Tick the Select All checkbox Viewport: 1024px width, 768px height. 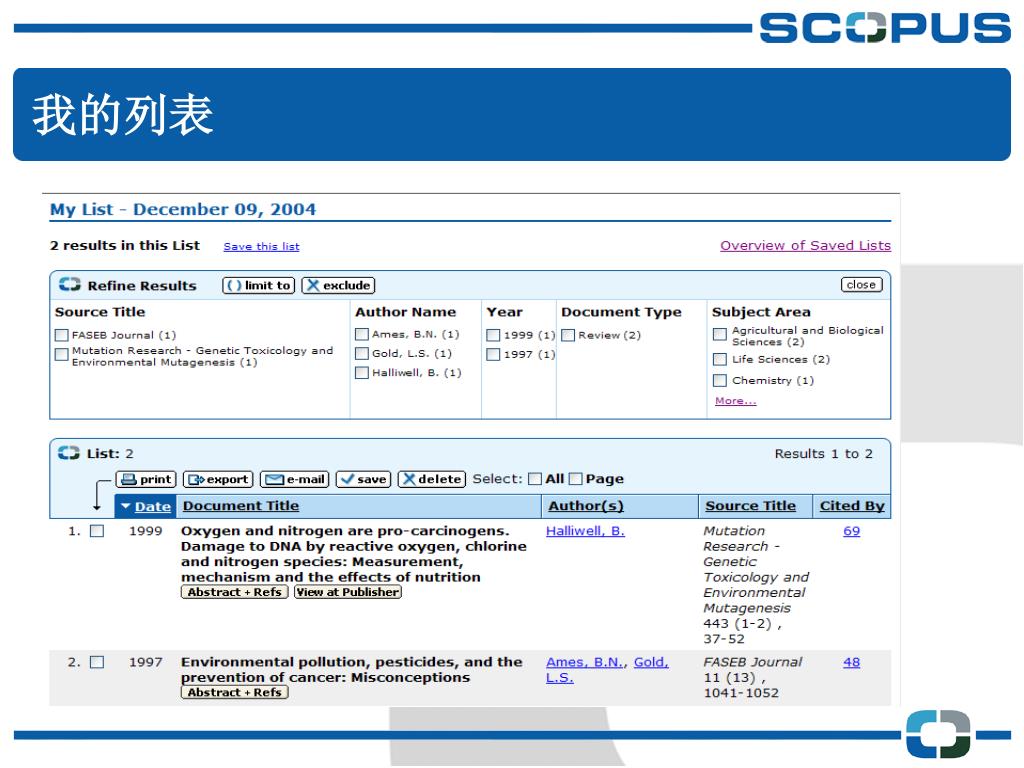(535, 479)
